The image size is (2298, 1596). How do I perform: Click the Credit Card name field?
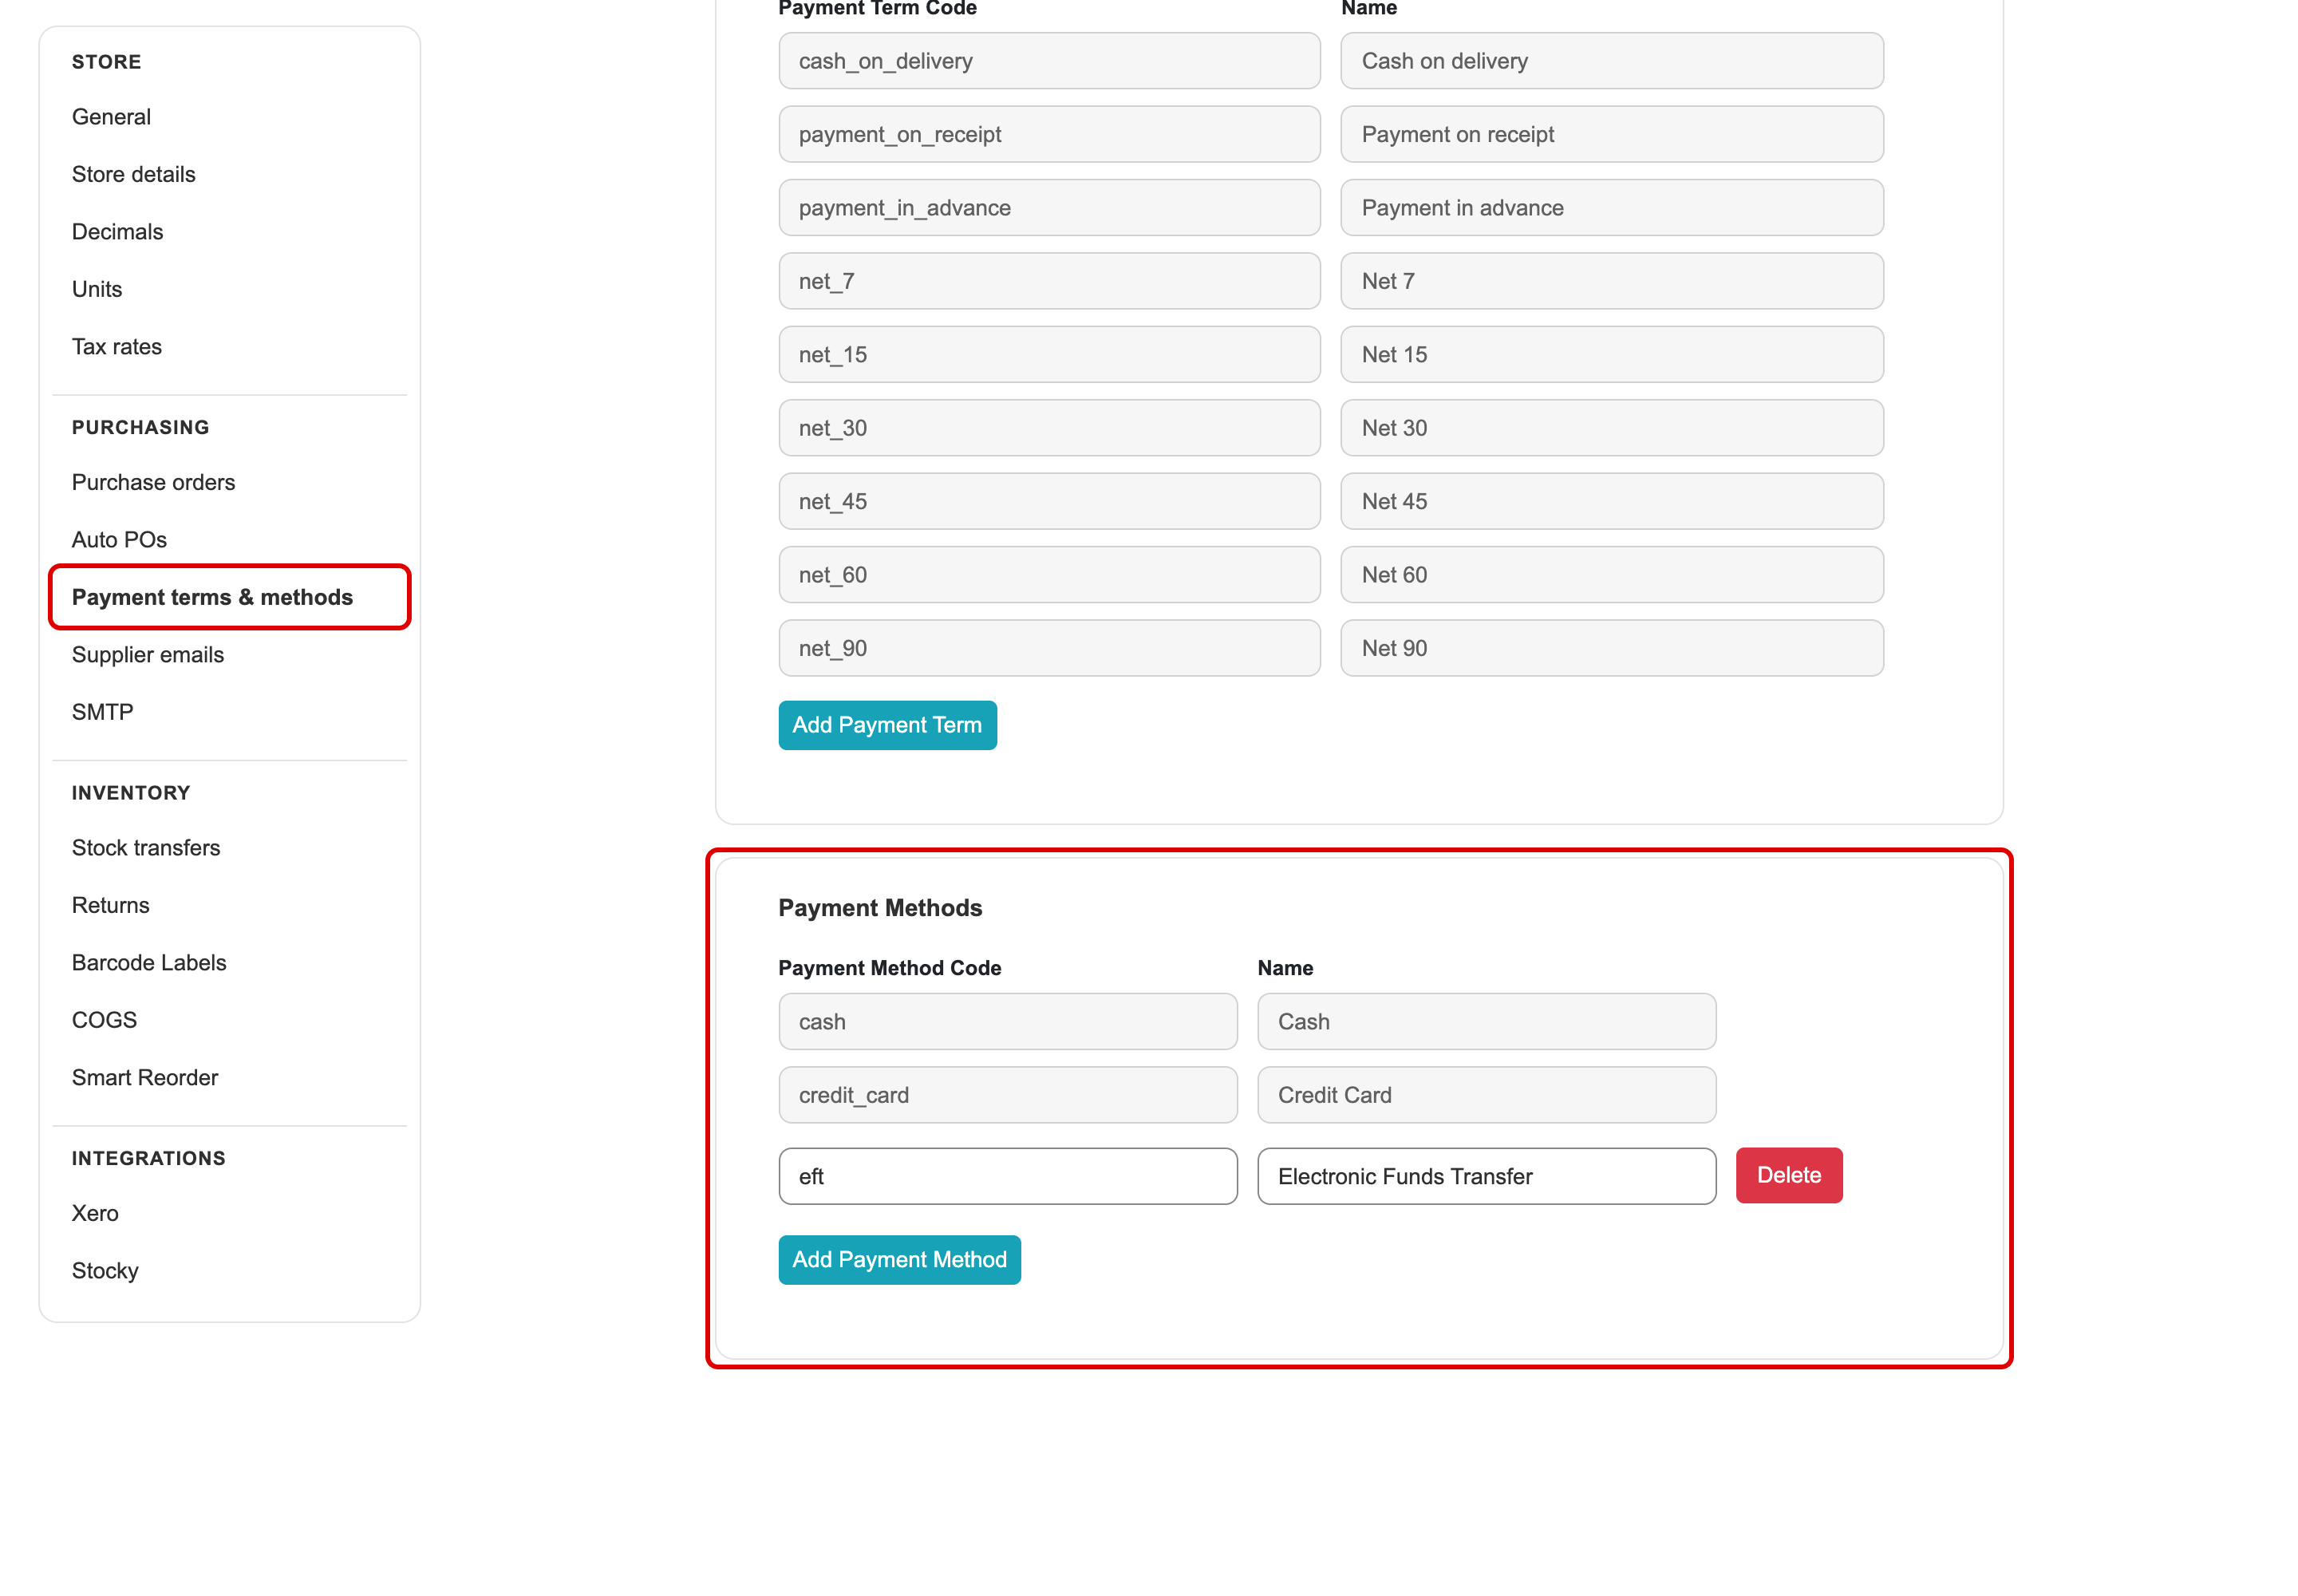(1487, 1095)
